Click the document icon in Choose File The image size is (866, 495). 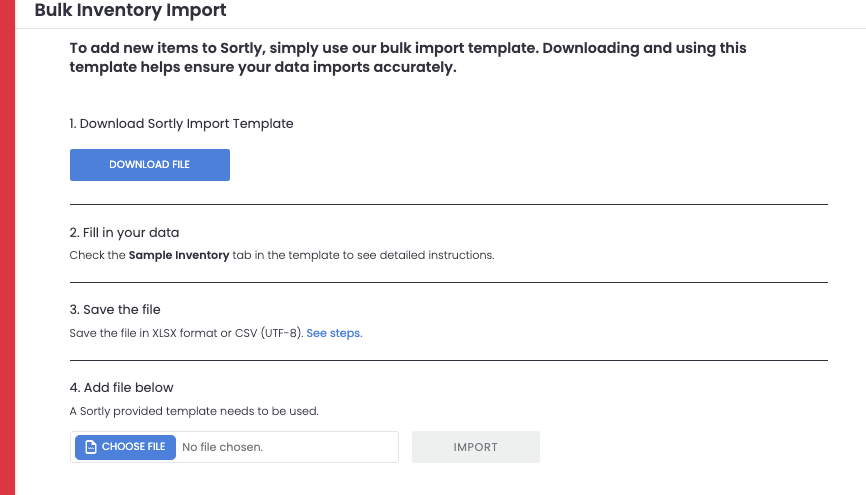[90, 447]
